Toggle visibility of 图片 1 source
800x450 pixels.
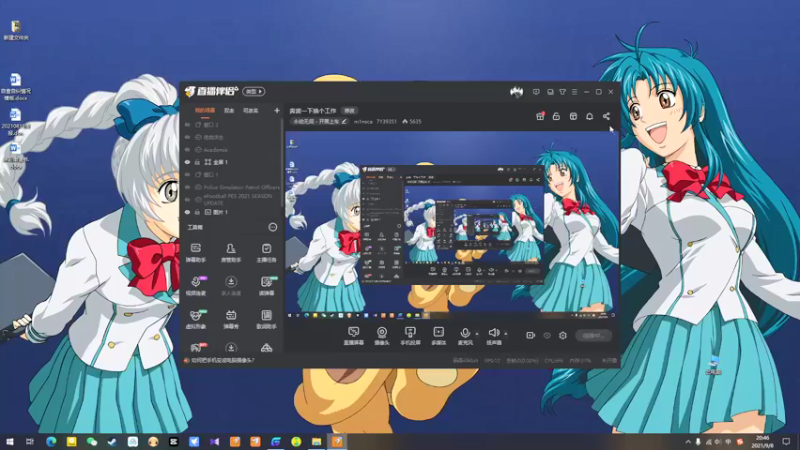click(187, 212)
